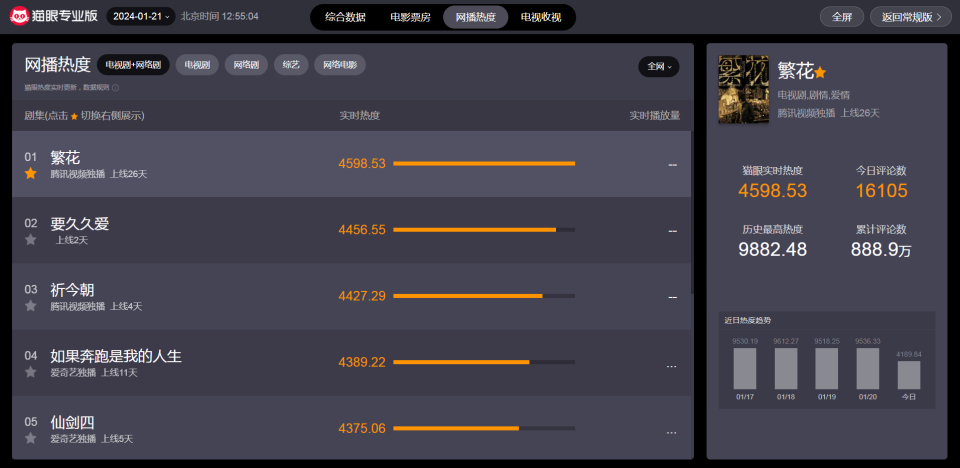Switch to the 电影票房 tab
This screenshot has height=468, width=960.
click(x=410, y=17)
